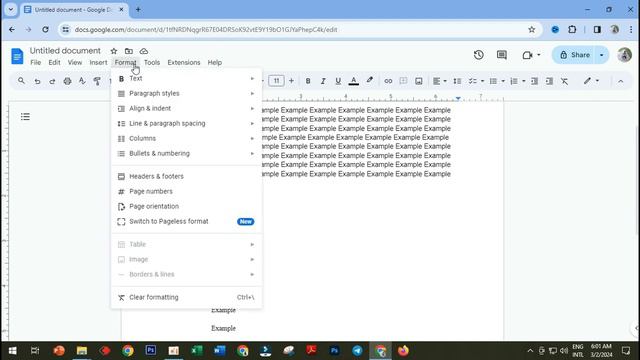Bookmark the page with the star
Screen dimensions: 640x360
point(531,29)
